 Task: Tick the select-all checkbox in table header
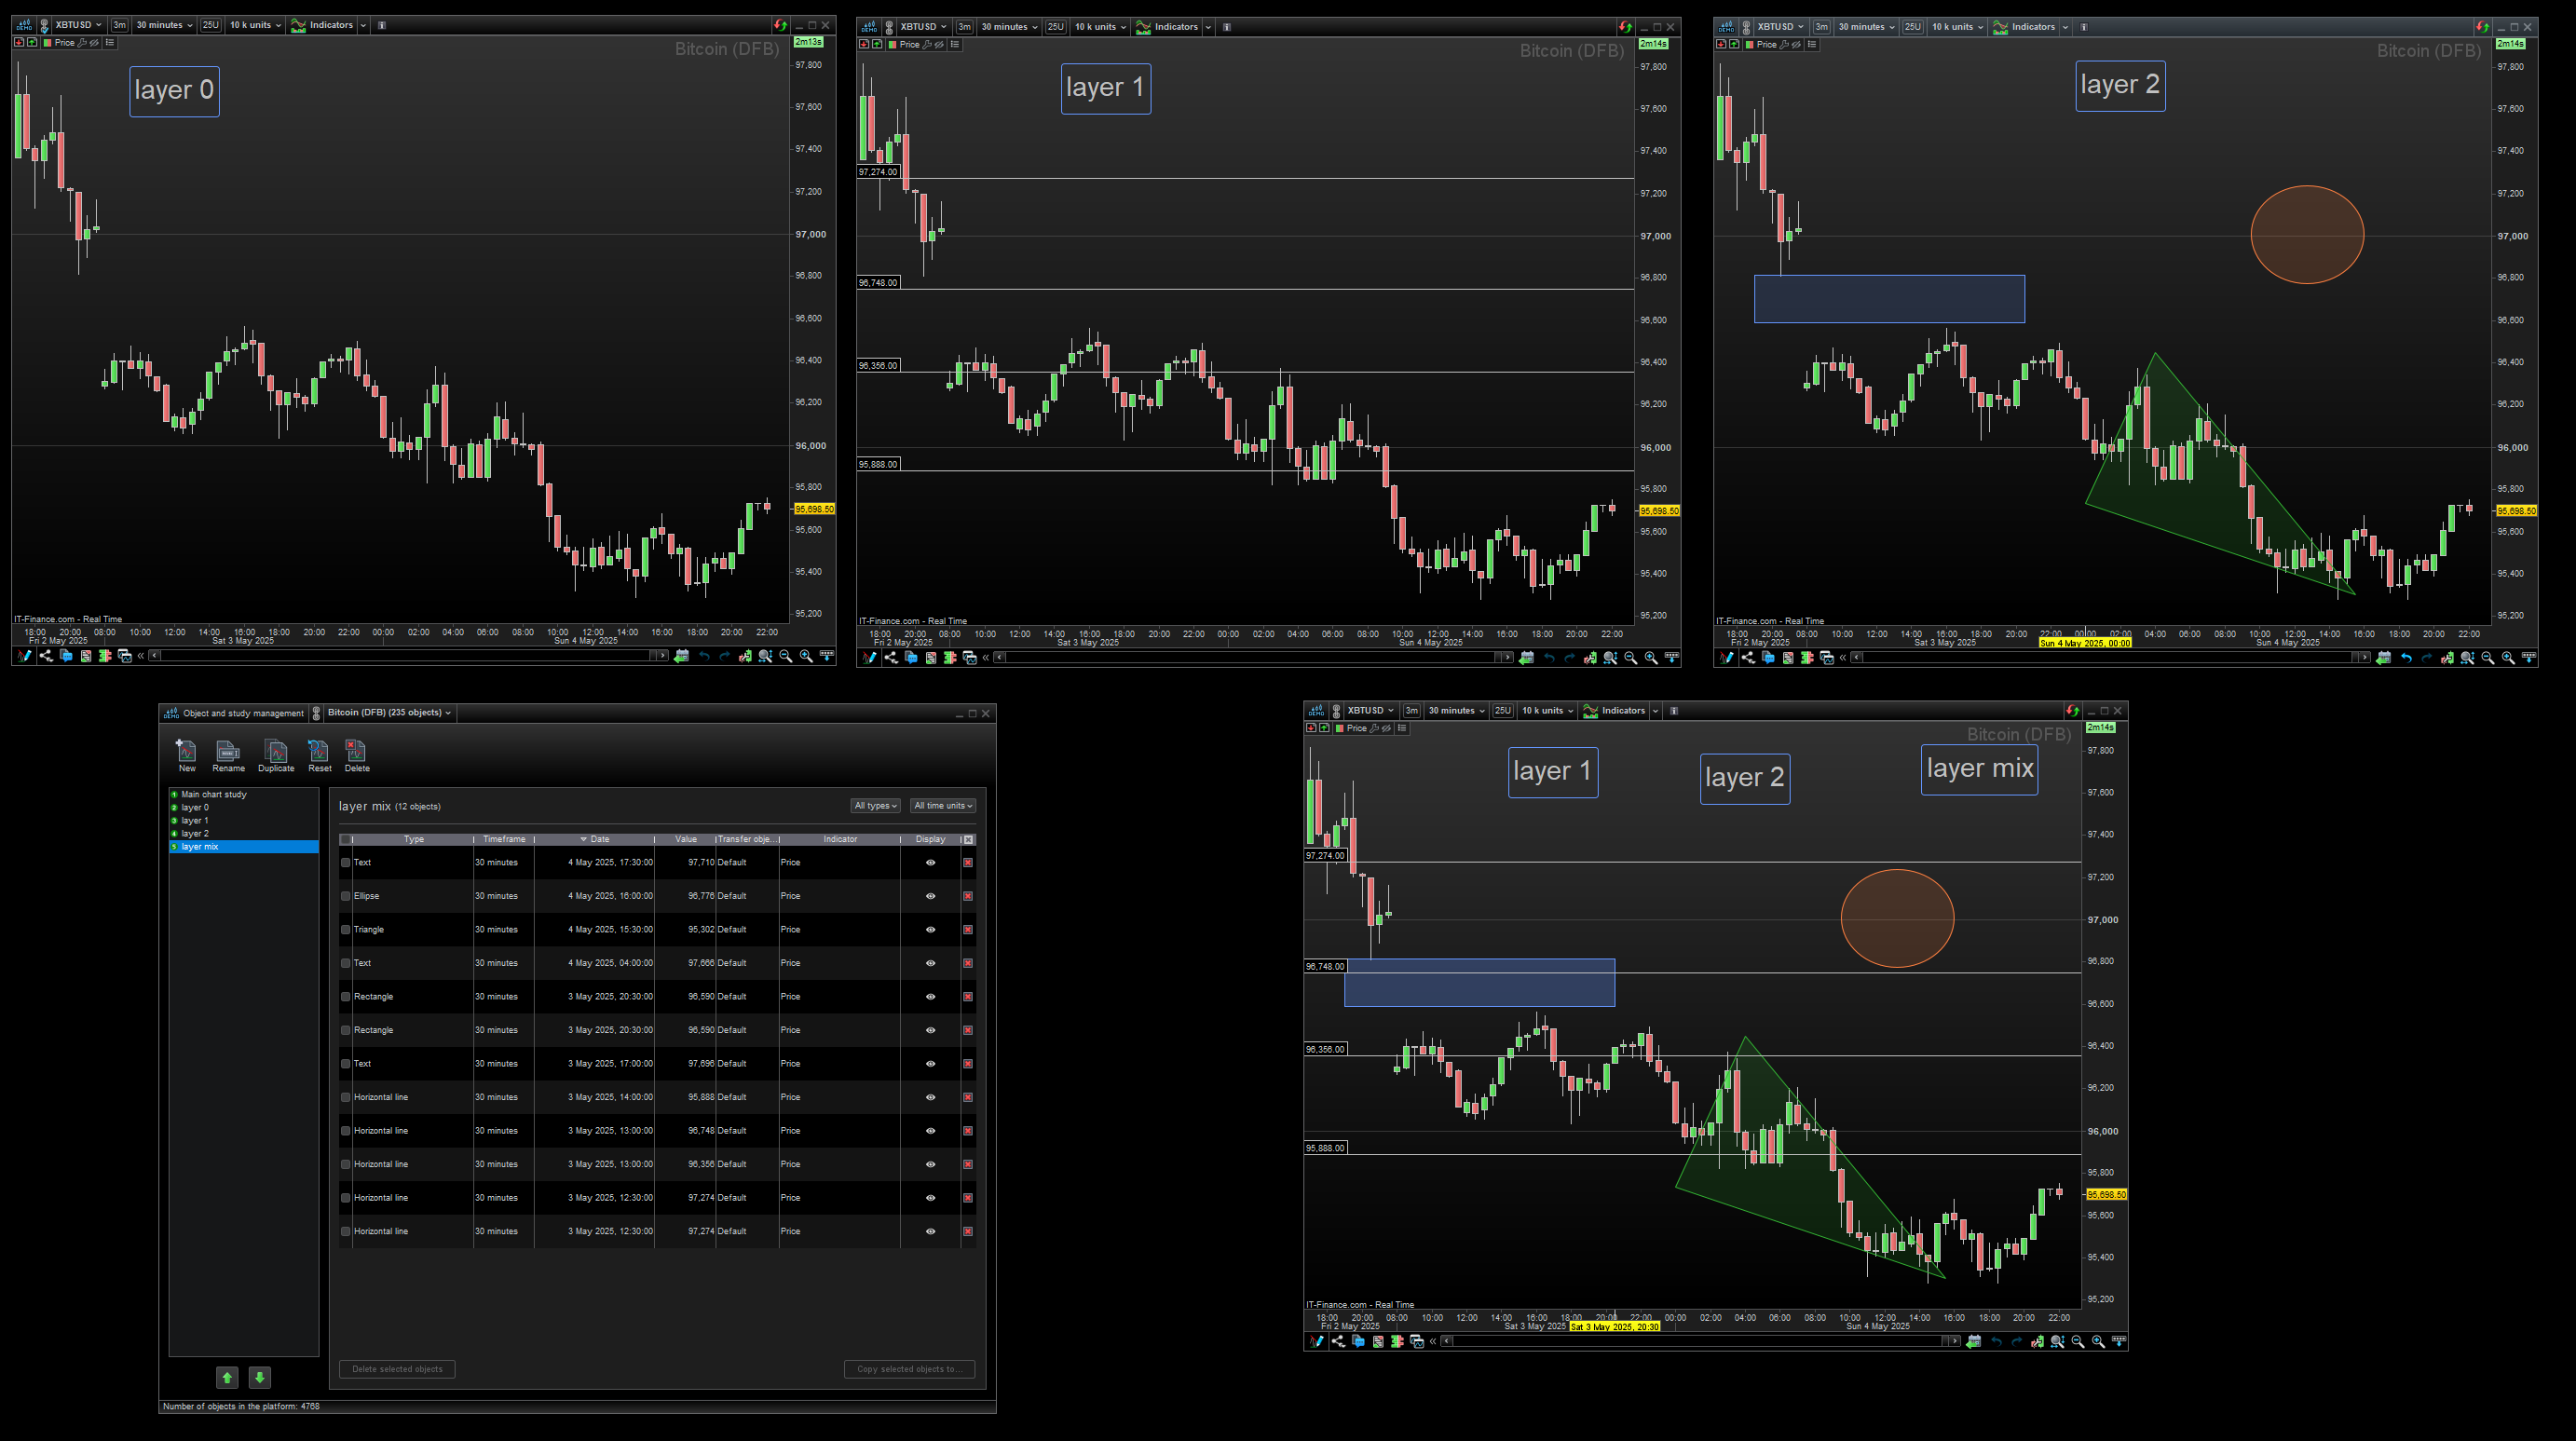pos(346,839)
